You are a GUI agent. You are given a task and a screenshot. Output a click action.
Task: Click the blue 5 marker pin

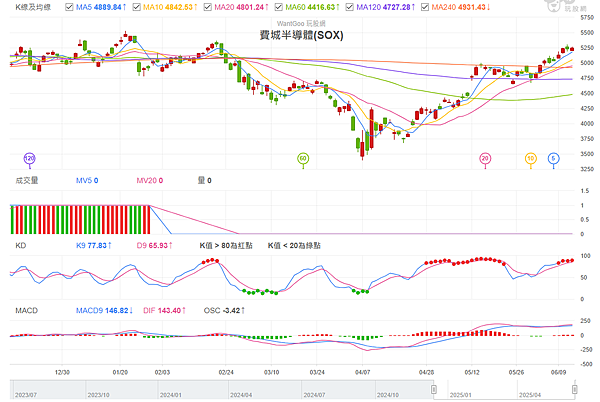coord(553,159)
